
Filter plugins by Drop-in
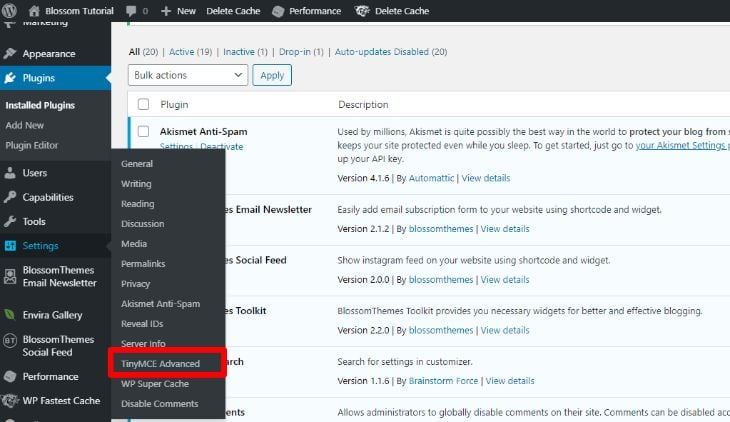tap(295, 52)
